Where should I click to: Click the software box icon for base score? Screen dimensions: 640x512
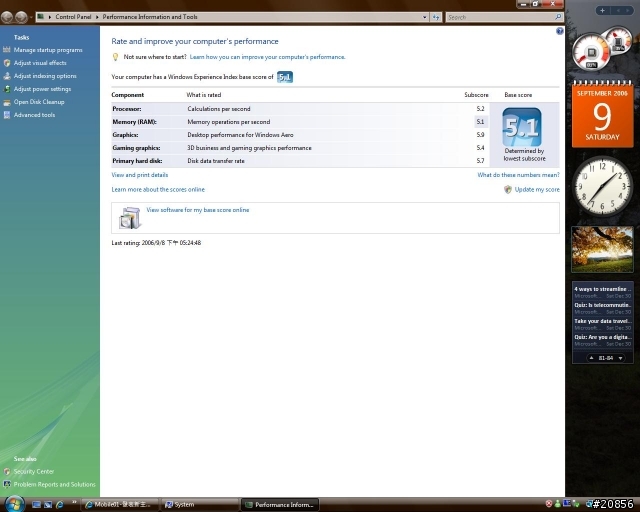[130, 218]
